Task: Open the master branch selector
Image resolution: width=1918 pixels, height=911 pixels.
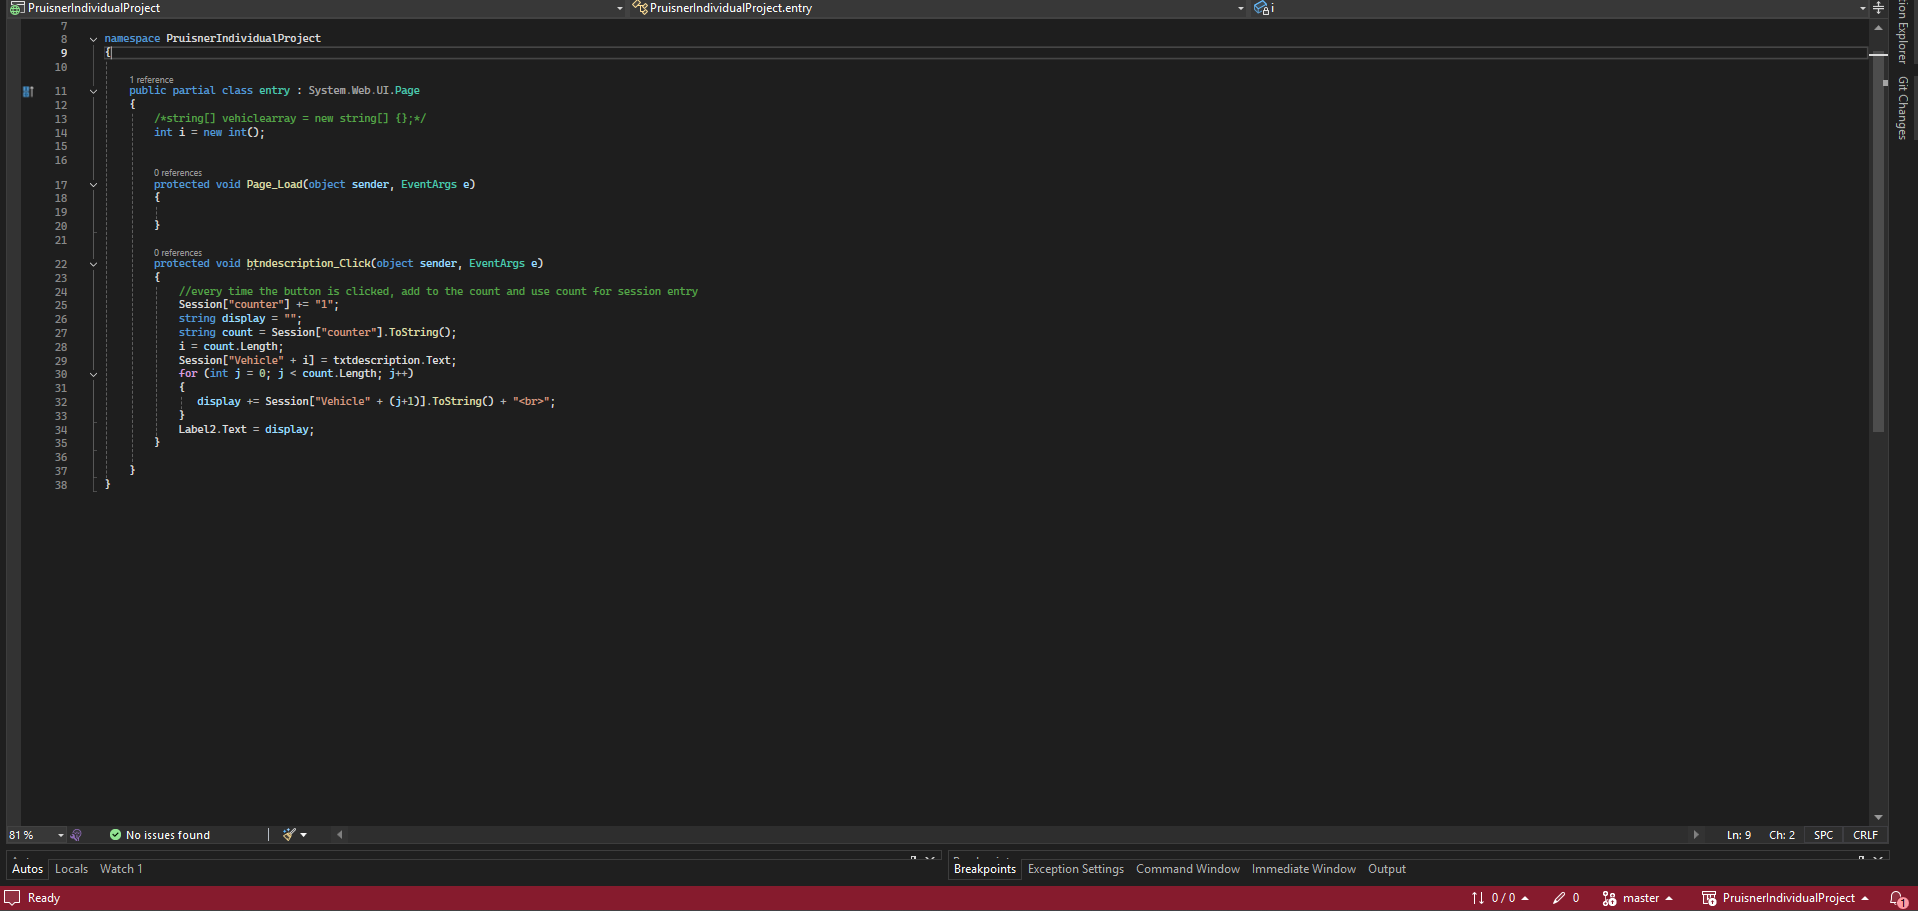Action: [1637, 898]
